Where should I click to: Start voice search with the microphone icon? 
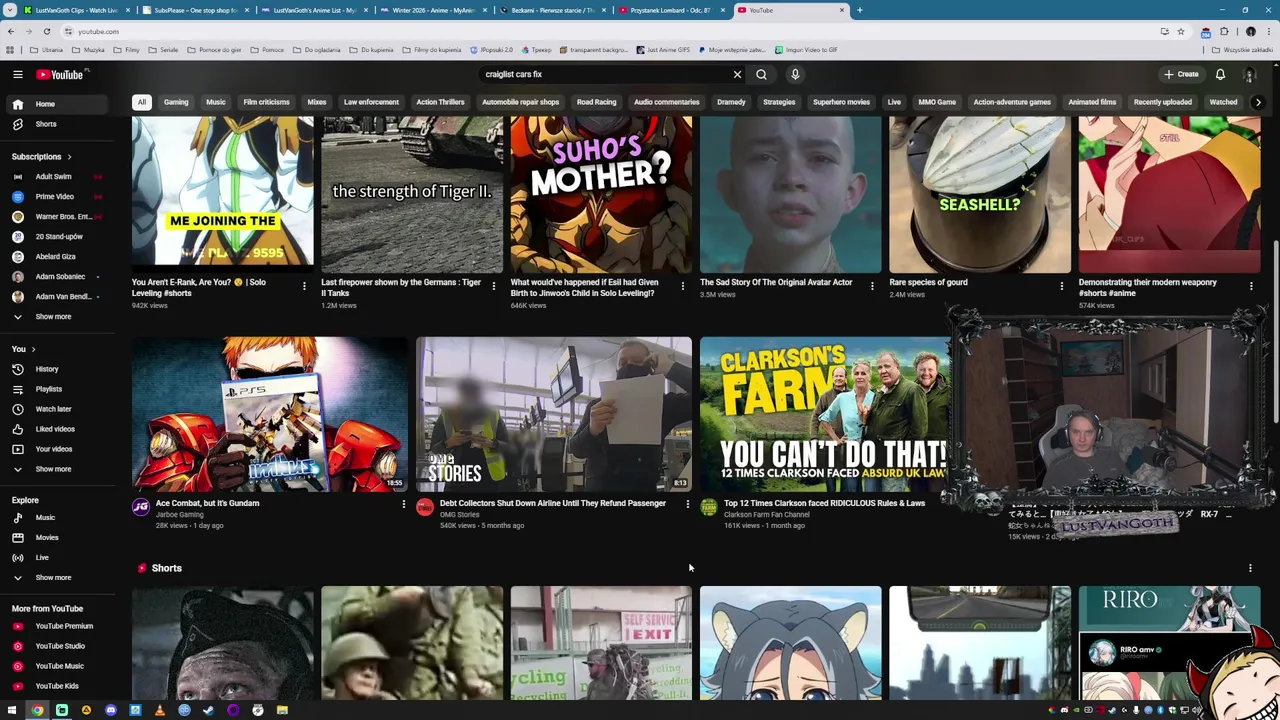coord(795,74)
